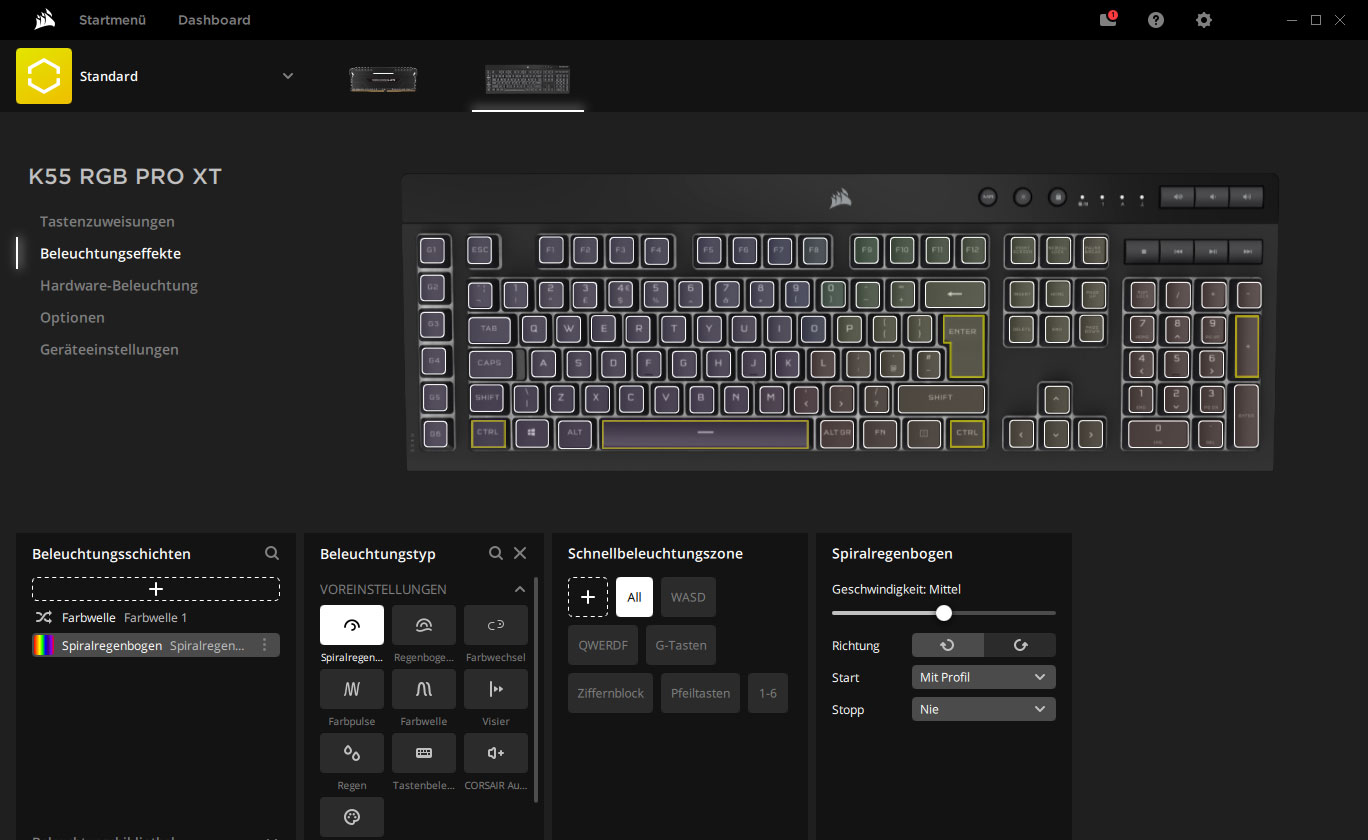The image size is (1368, 840).
Task: Pick the Farbpulse lighting effect
Action: coord(352,689)
